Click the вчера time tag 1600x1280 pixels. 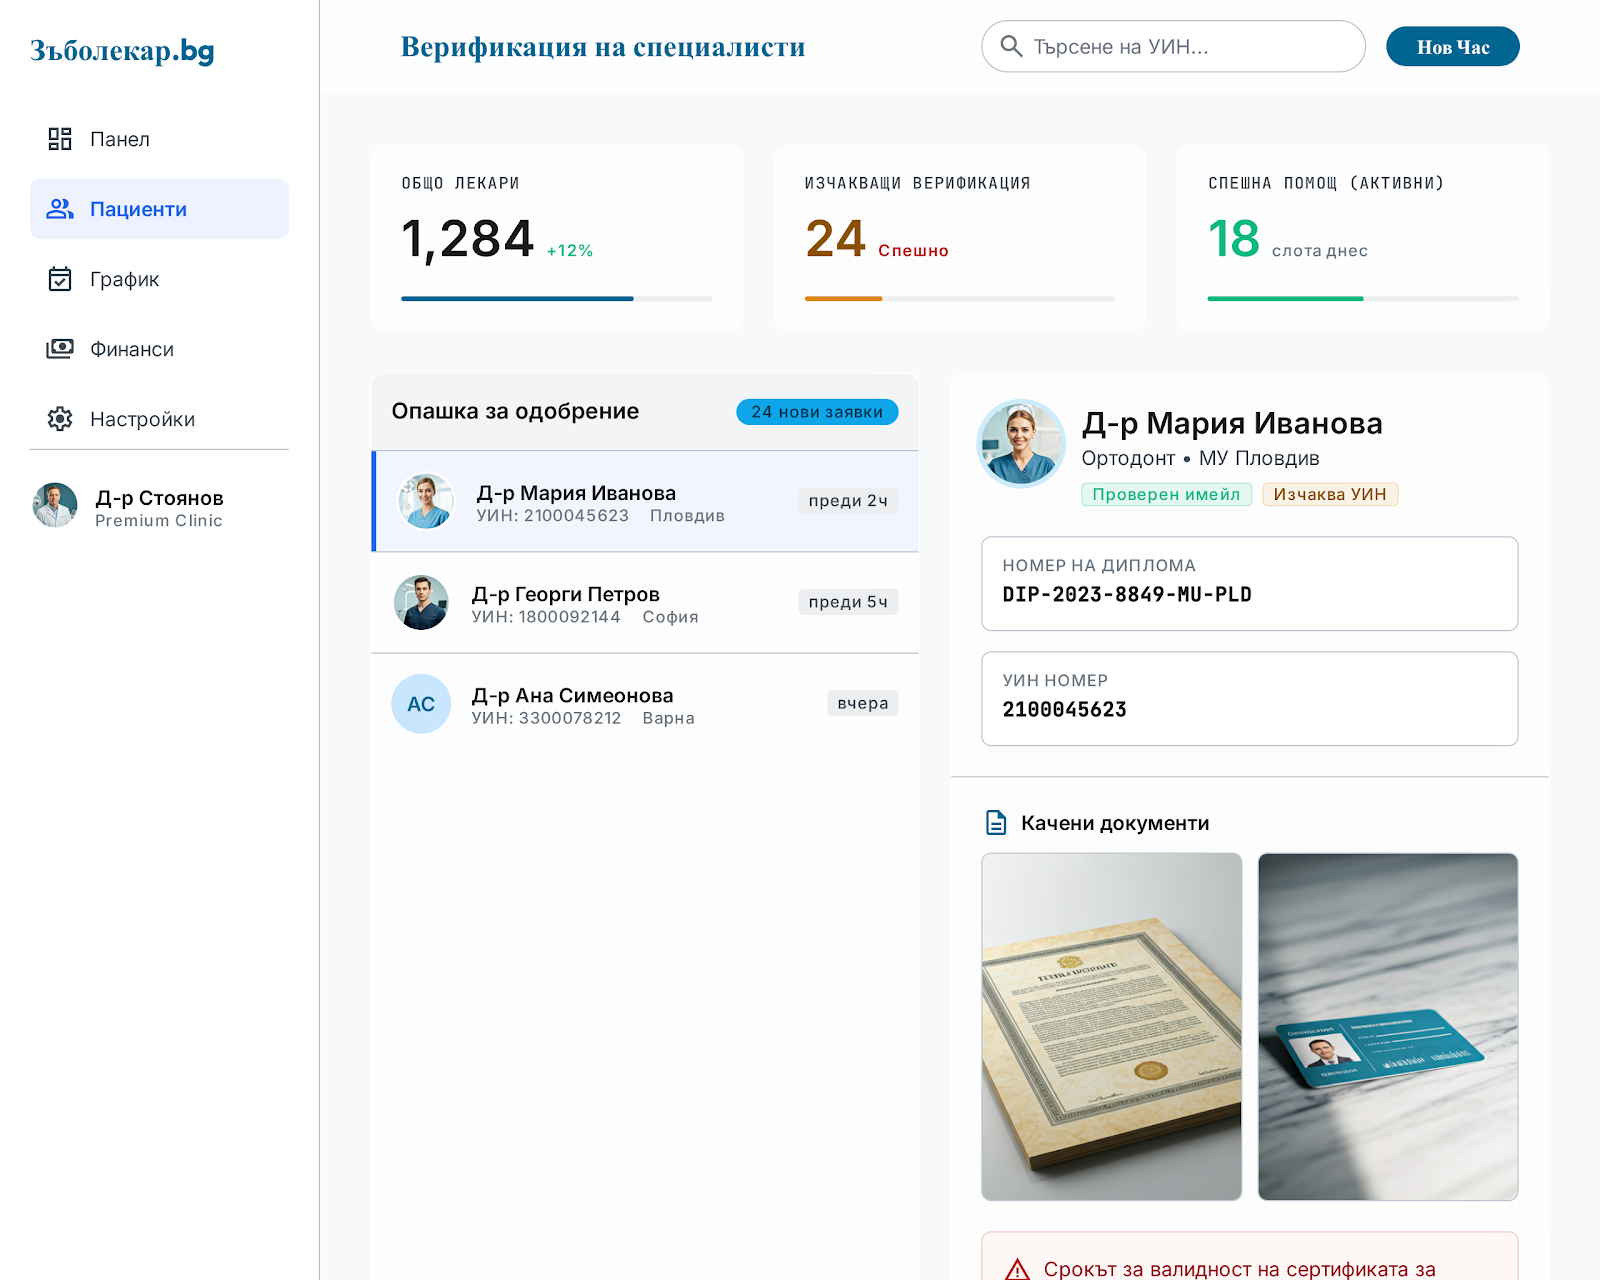(x=863, y=703)
